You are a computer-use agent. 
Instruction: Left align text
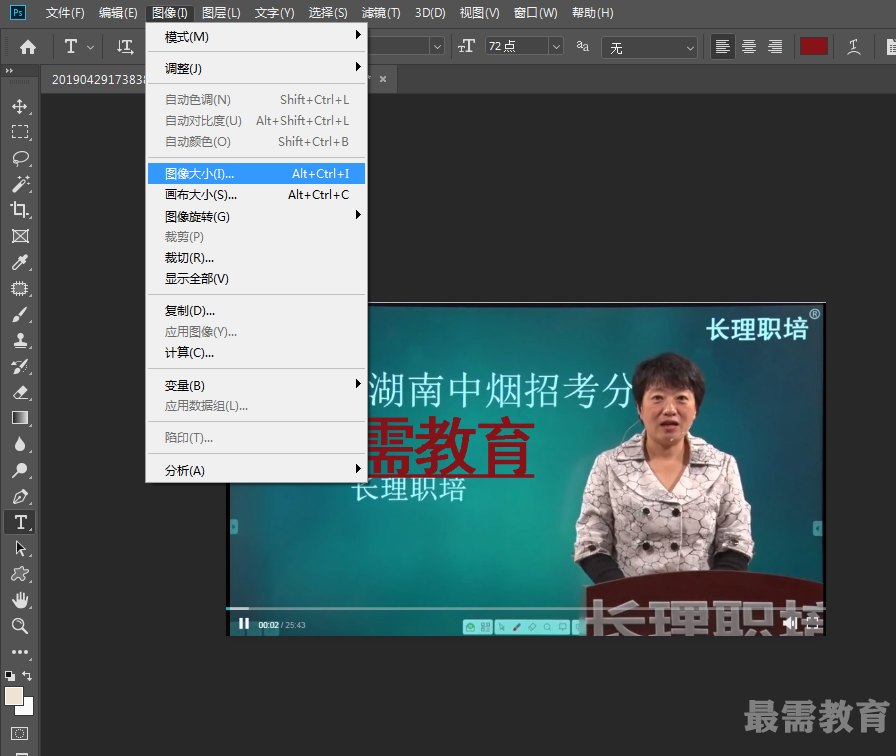(722, 47)
